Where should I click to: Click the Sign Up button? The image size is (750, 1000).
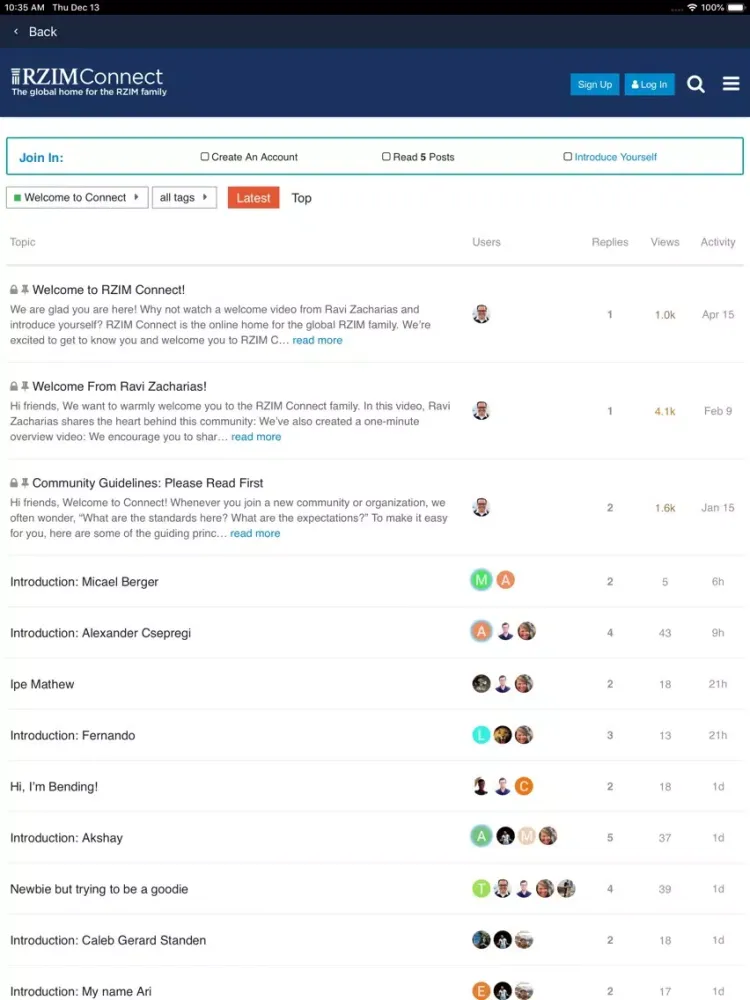point(594,84)
